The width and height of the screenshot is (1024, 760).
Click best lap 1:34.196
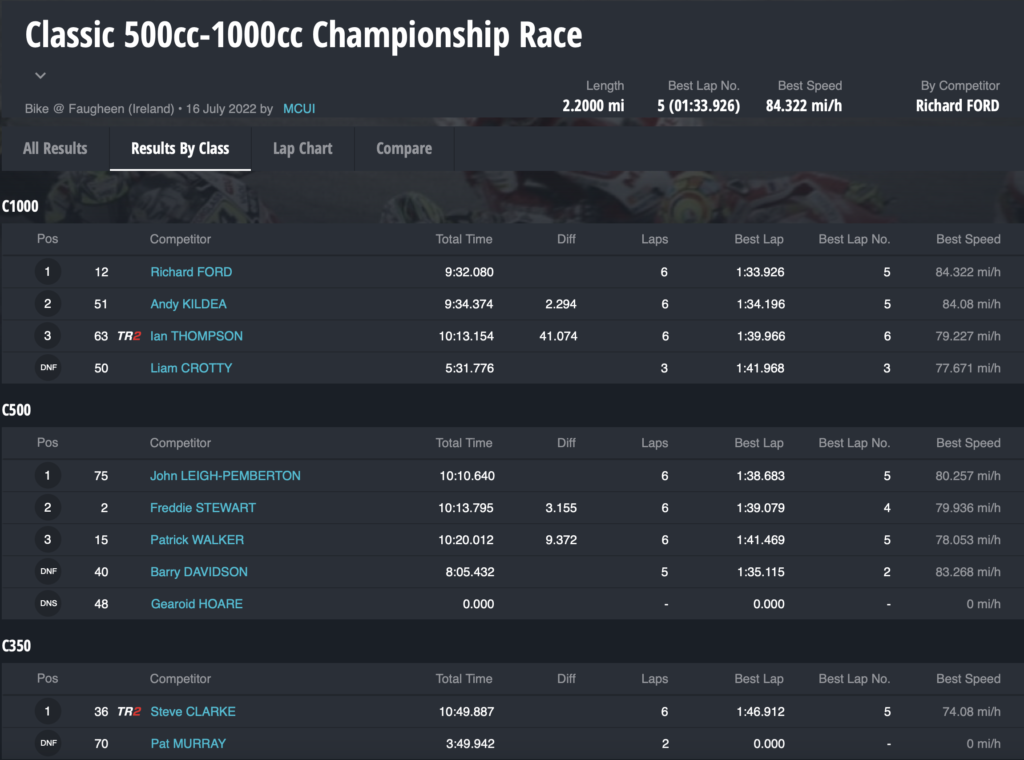(x=761, y=304)
